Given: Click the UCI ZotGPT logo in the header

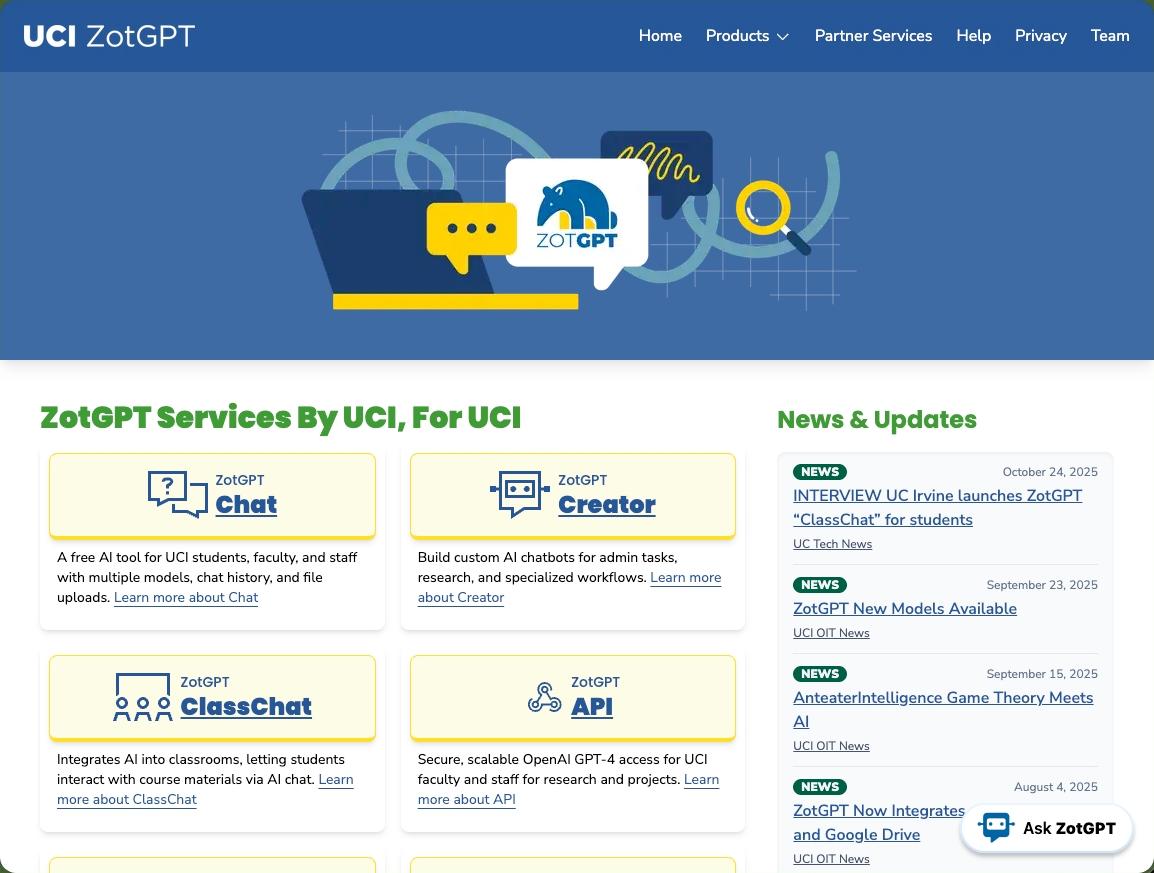Looking at the screenshot, I should point(108,35).
